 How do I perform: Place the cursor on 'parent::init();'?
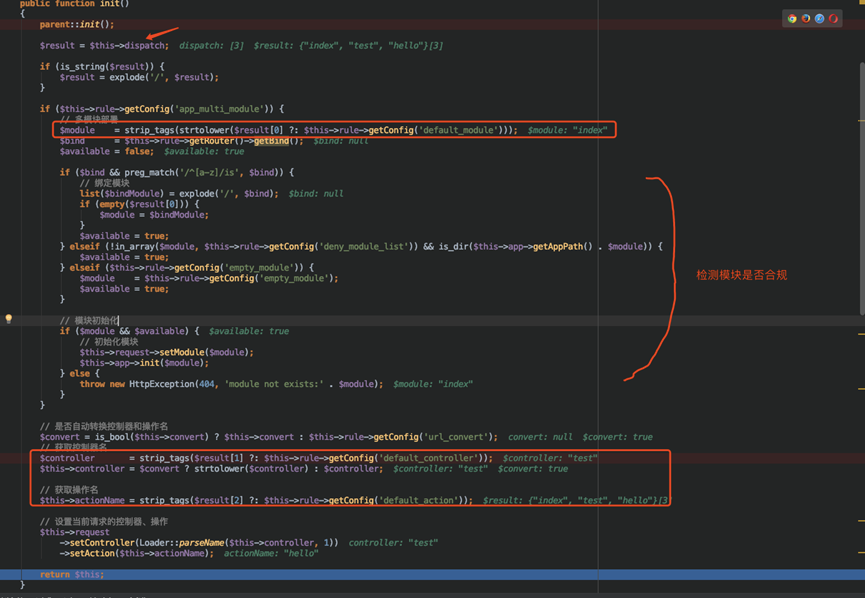point(77,24)
